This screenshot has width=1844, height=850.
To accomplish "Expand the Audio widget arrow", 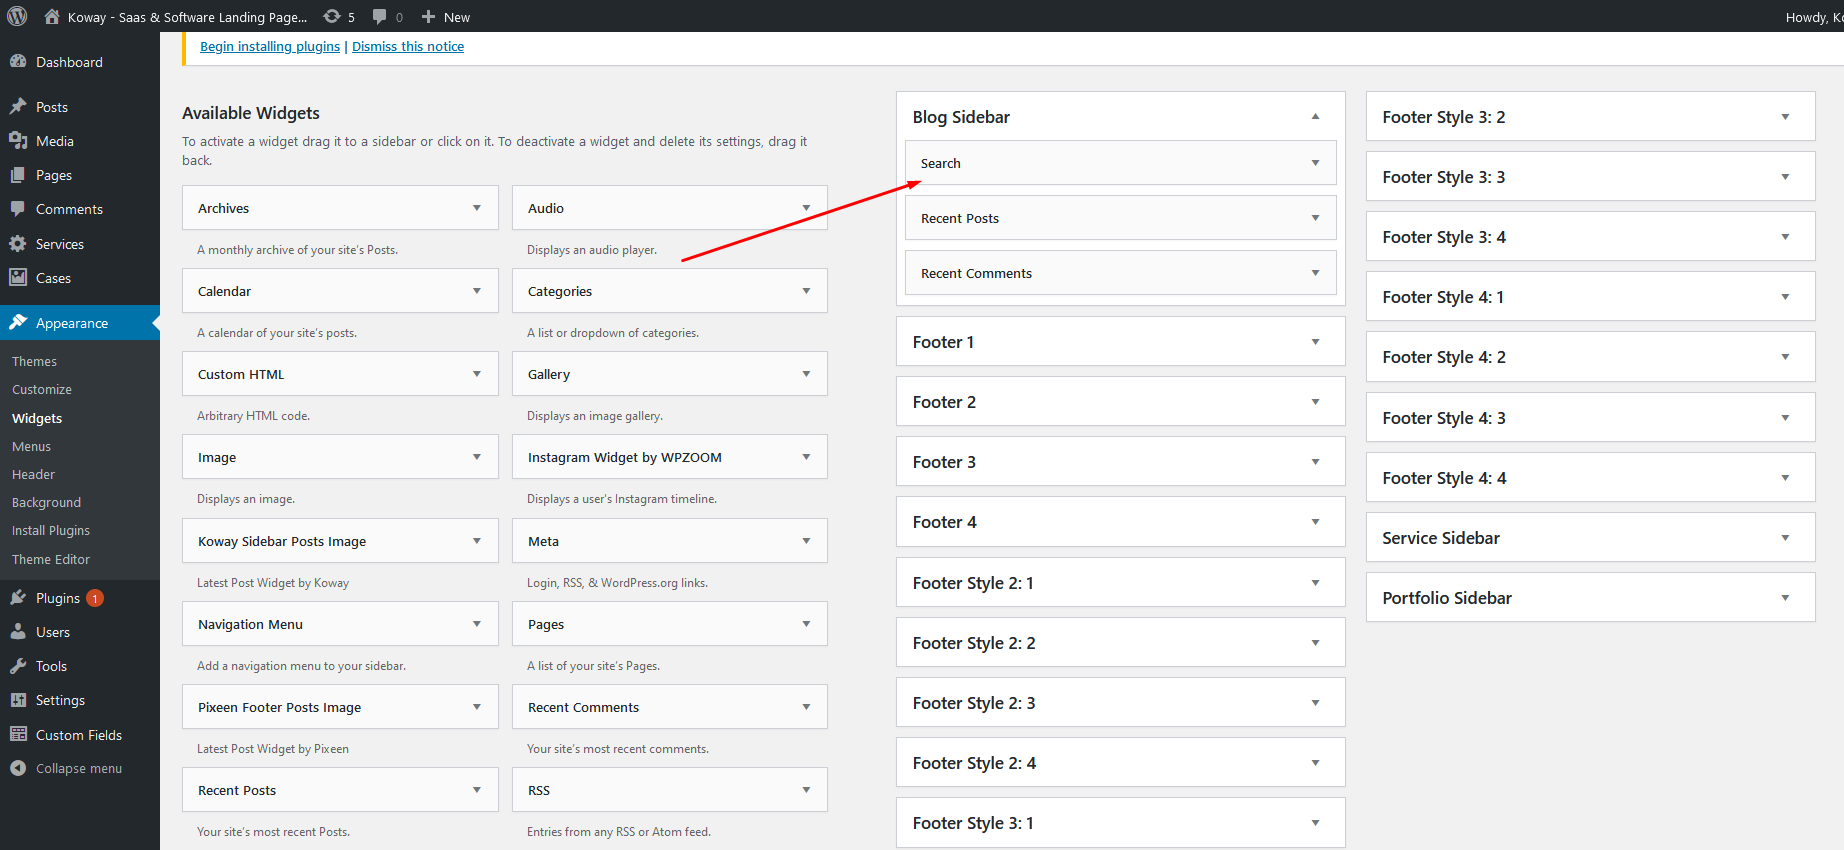I will click(x=806, y=208).
